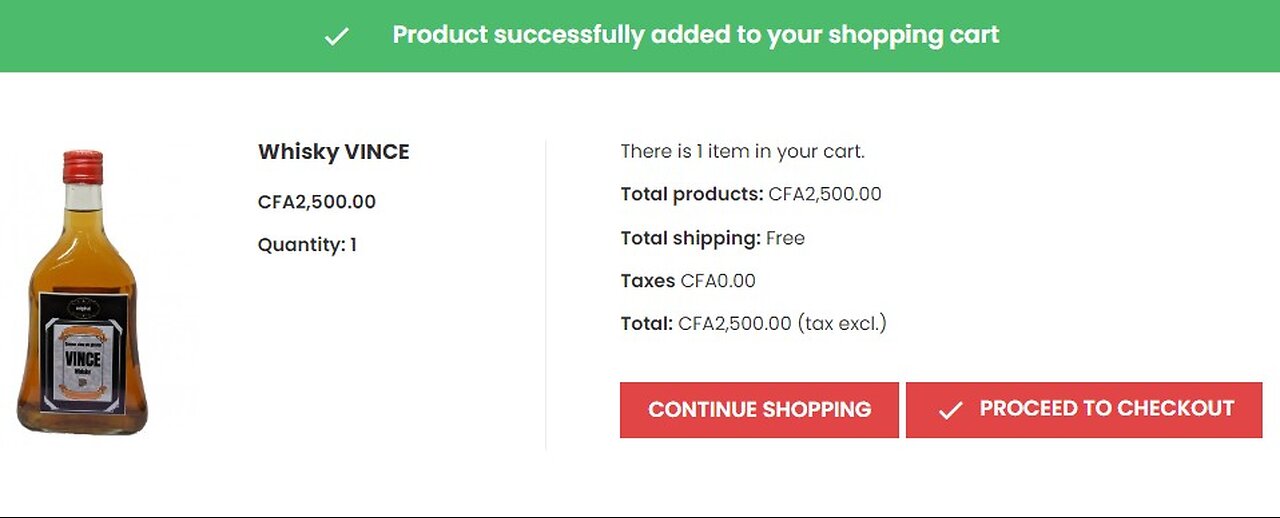Click the CFA0.00 taxes amount
1280x518 pixels.
coord(718,281)
